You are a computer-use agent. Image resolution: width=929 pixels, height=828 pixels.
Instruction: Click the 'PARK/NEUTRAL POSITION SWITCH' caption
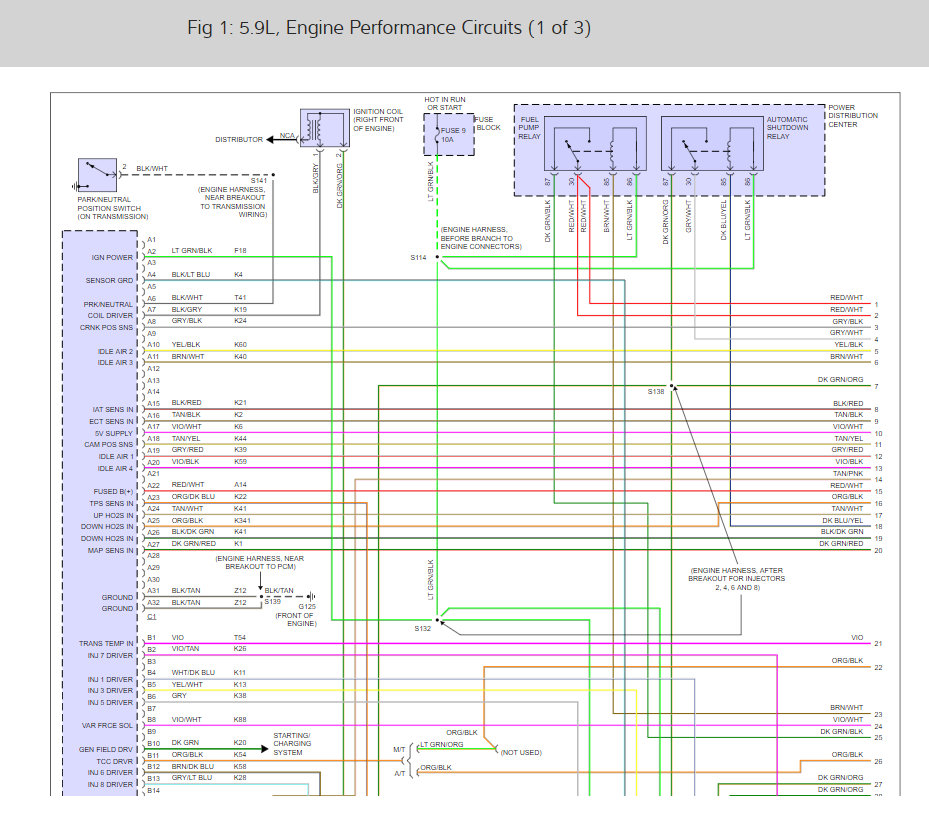coord(113,208)
